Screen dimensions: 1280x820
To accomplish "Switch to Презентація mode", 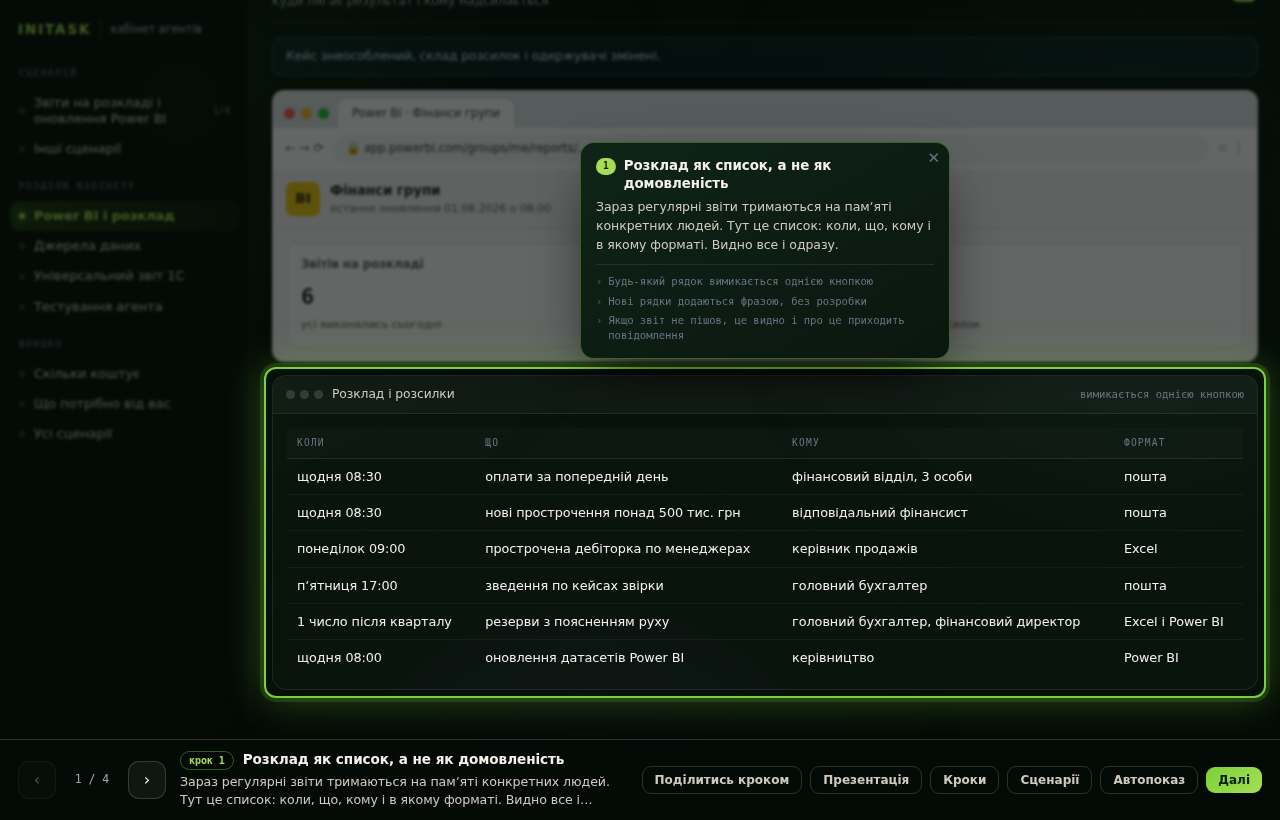I will (866, 780).
